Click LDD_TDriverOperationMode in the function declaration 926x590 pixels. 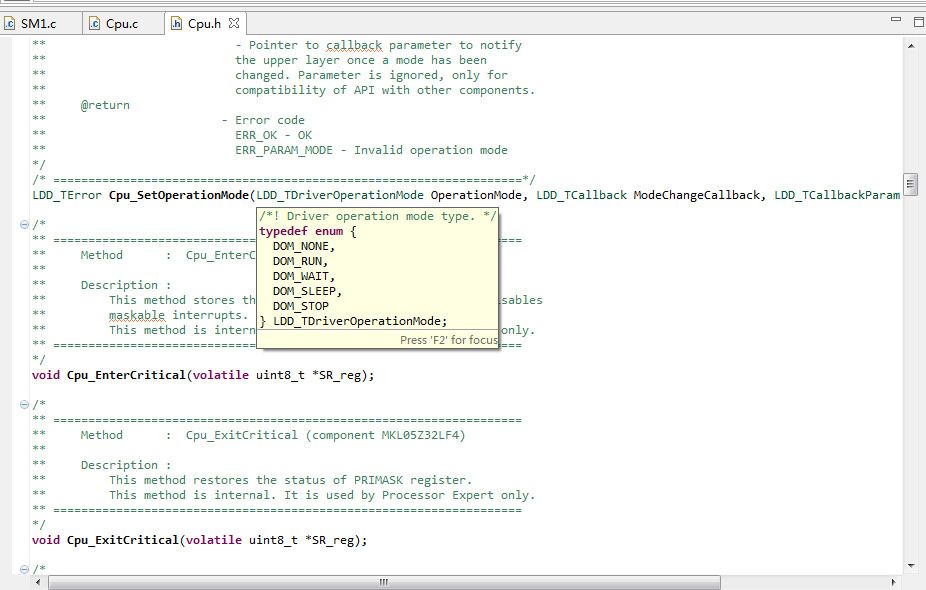pyautogui.click(x=340, y=195)
